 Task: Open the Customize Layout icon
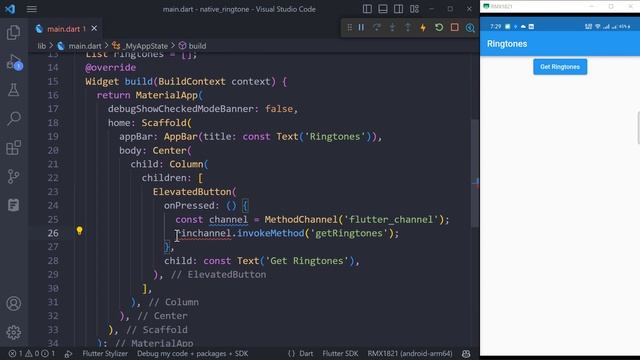click(414, 9)
